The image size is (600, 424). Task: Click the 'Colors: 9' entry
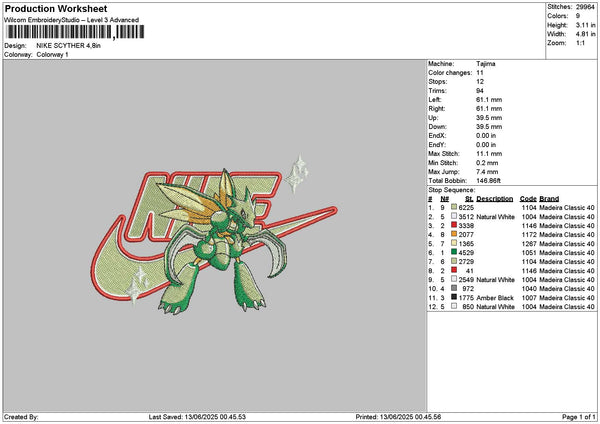(x=564, y=16)
